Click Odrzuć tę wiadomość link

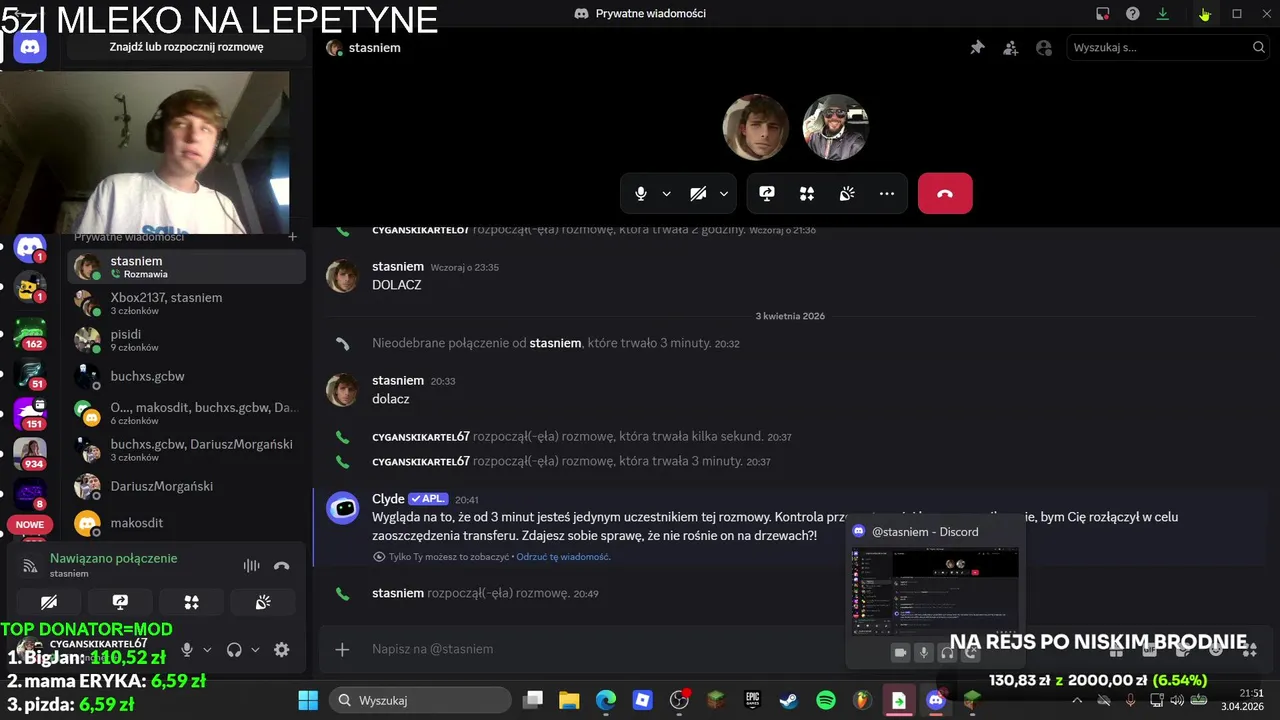click(563, 557)
